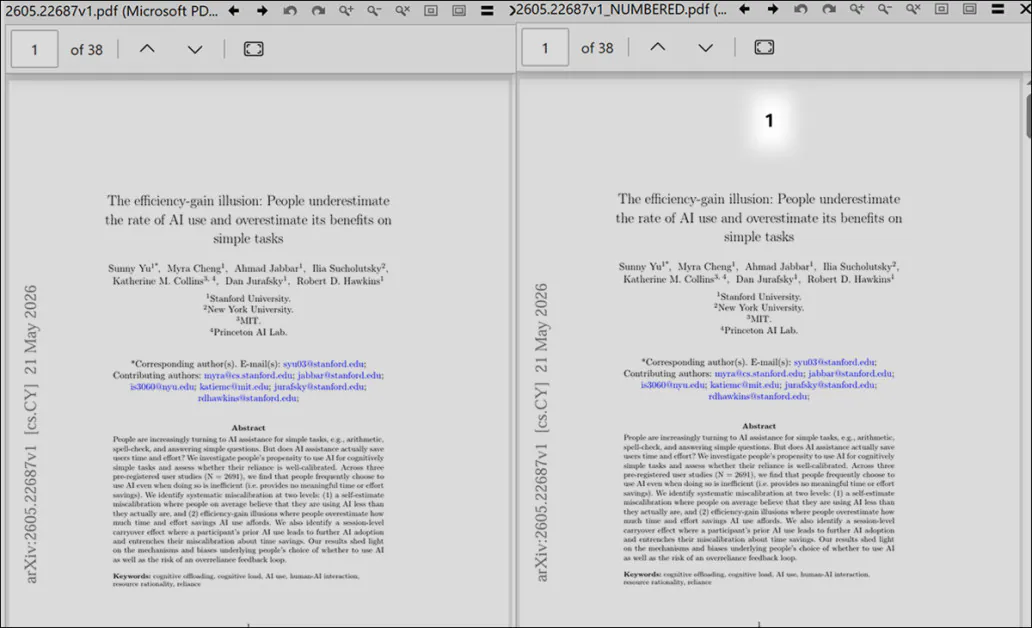Go to next page in the NUMBERED.pdf viewer
The image size is (1032, 628).
pos(706,48)
